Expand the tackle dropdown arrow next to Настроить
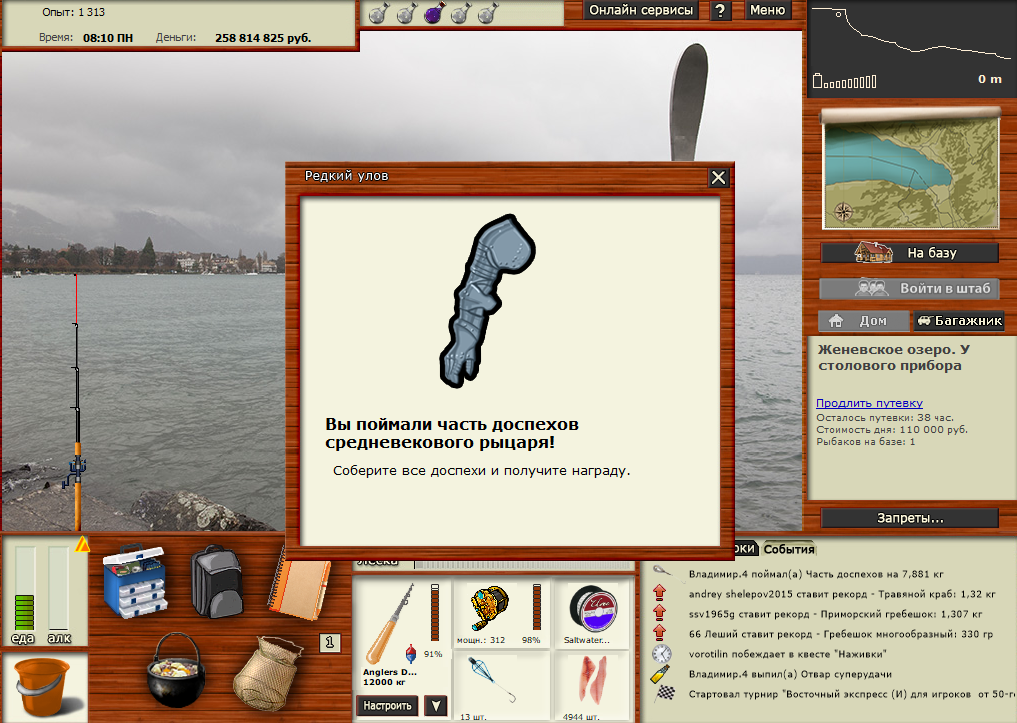Viewport: 1017px width, 723px height. pyautogui.click(x=436, y=705)
